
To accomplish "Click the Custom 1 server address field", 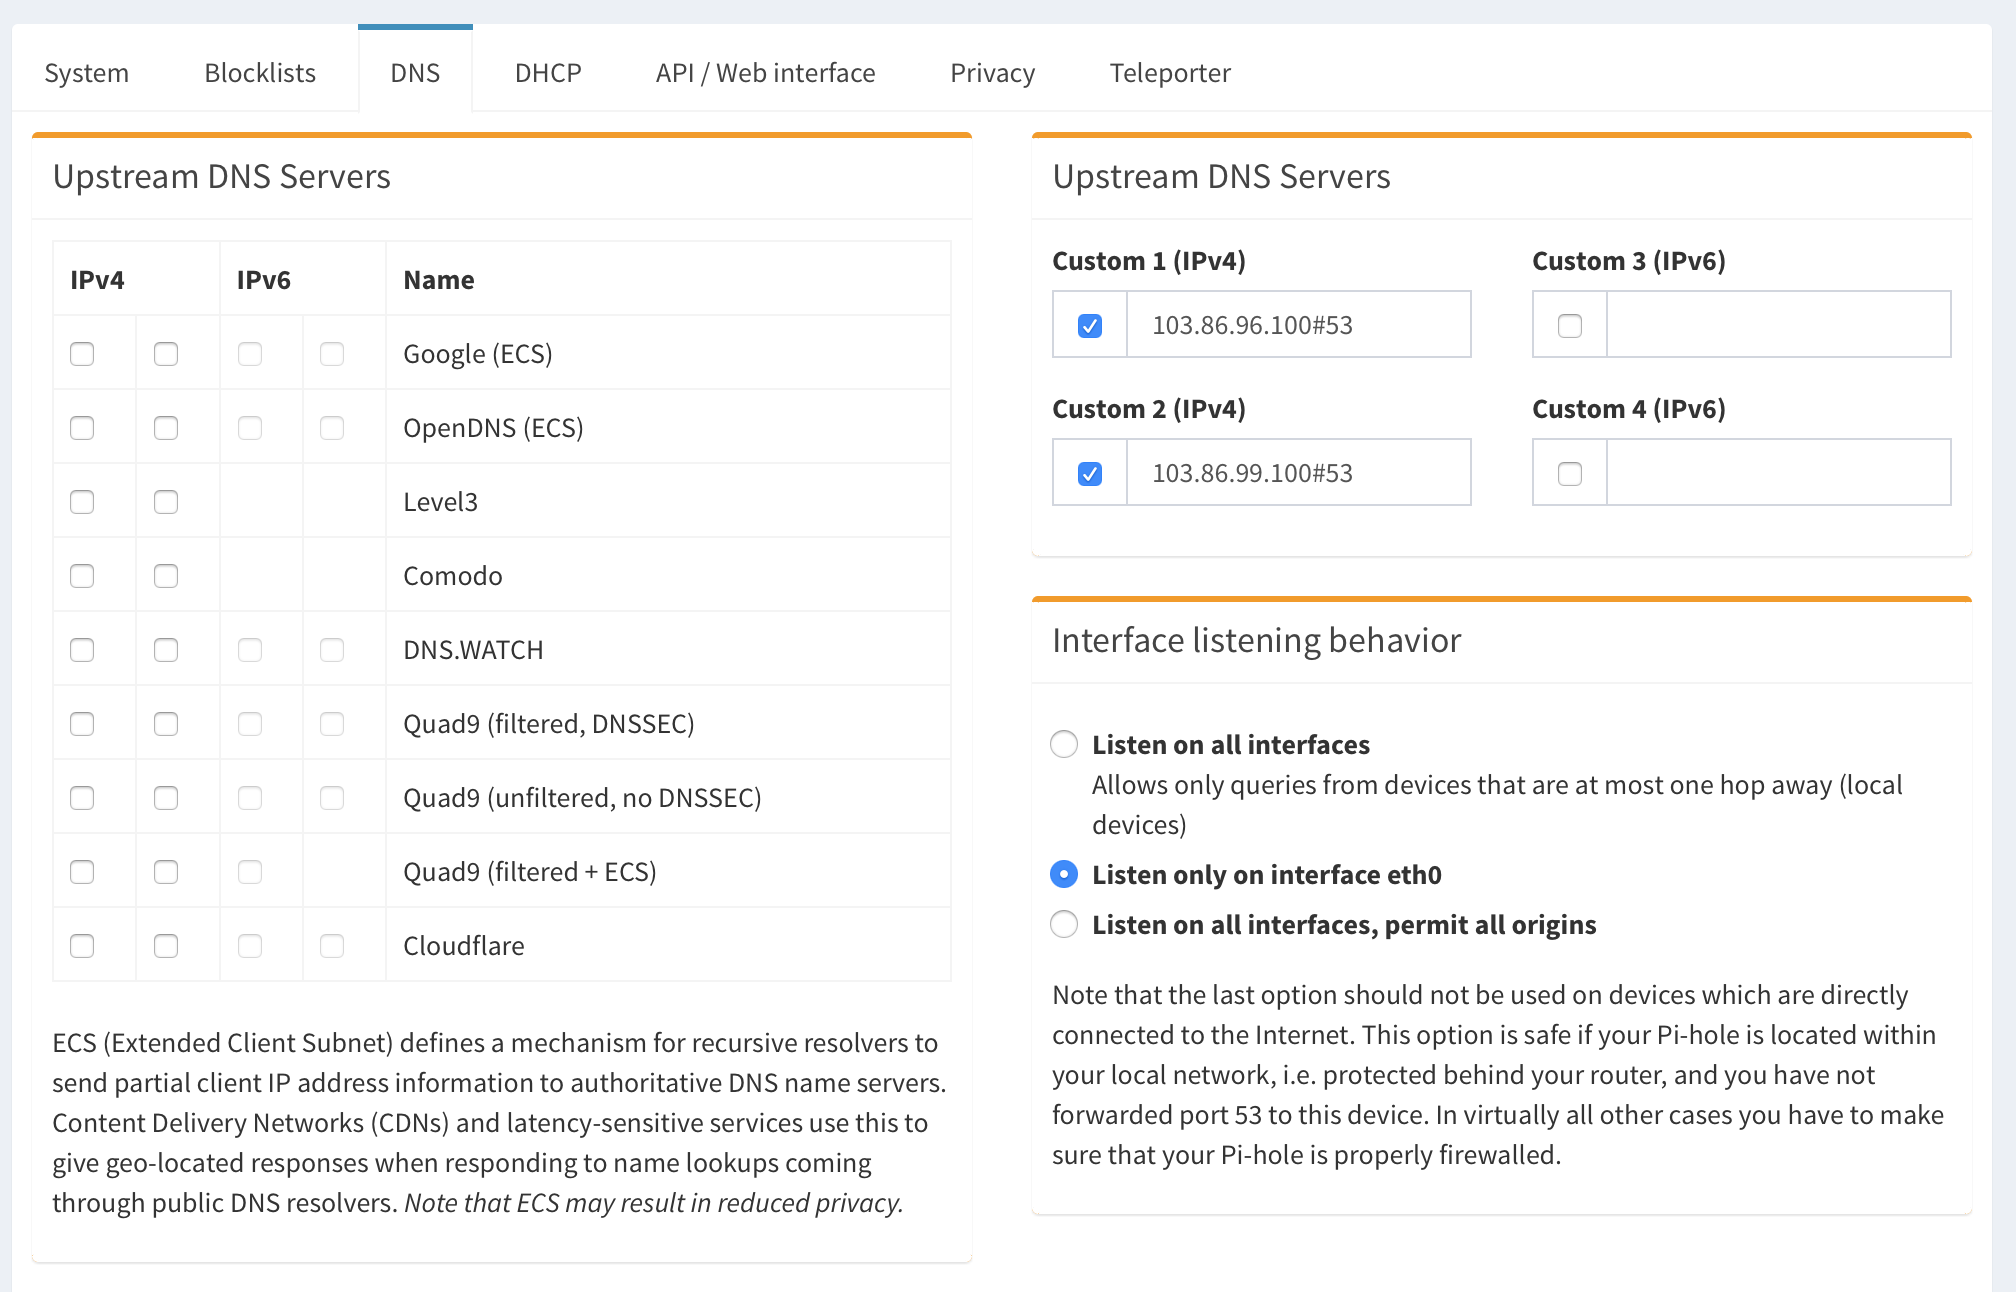I will click(x=1298, y=324).
